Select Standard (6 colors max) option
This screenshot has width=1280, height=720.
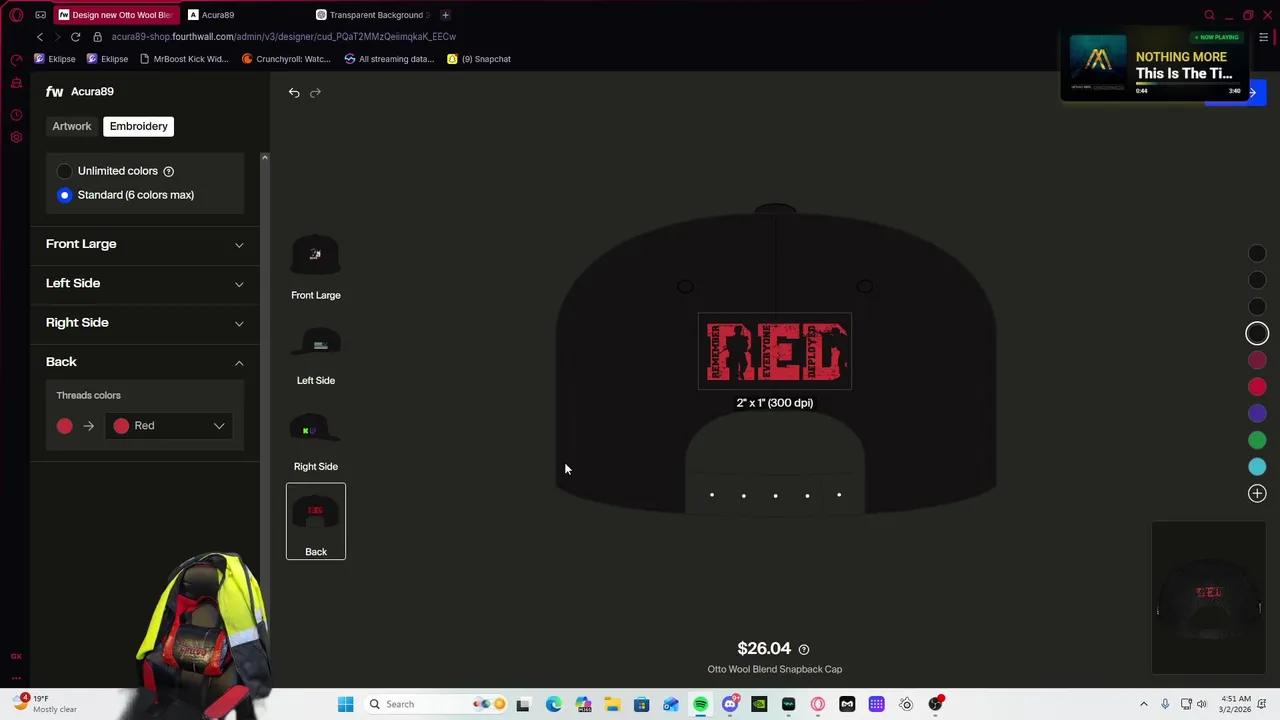(65, 195)
